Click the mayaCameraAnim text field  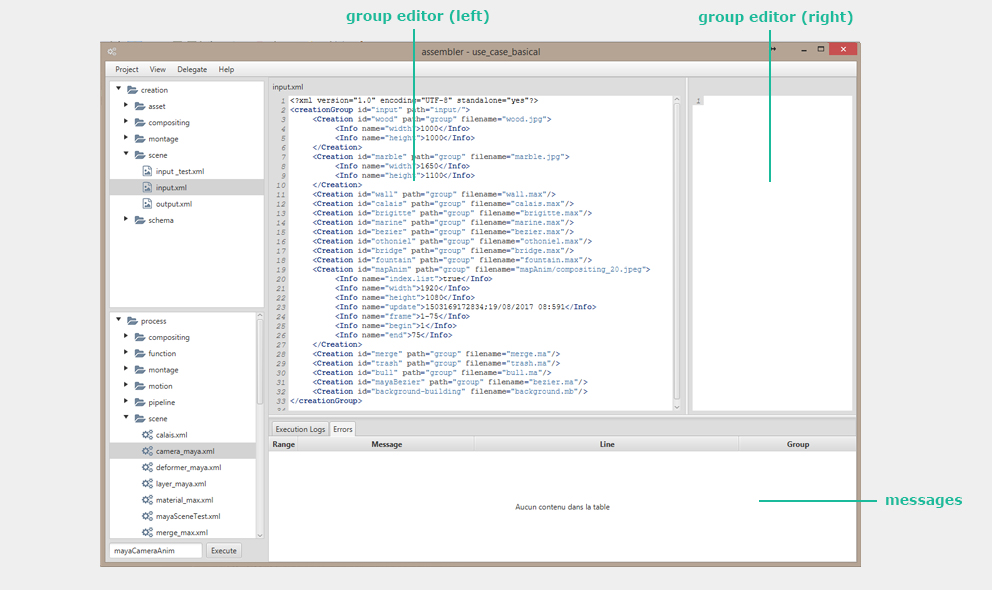point(155,551)
